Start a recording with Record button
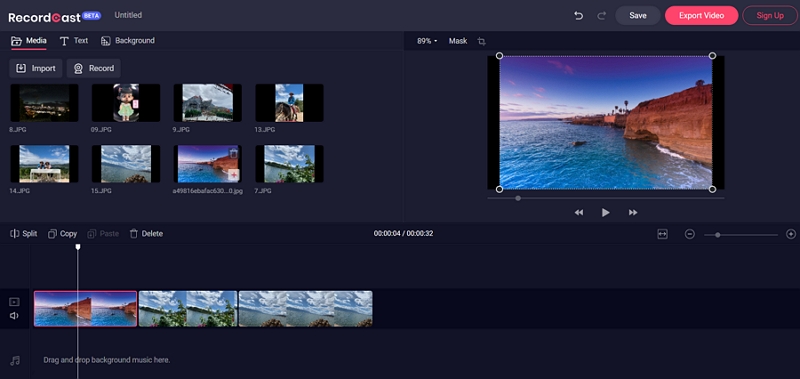The height and width of the screenshot is (379, 800). 94,68
